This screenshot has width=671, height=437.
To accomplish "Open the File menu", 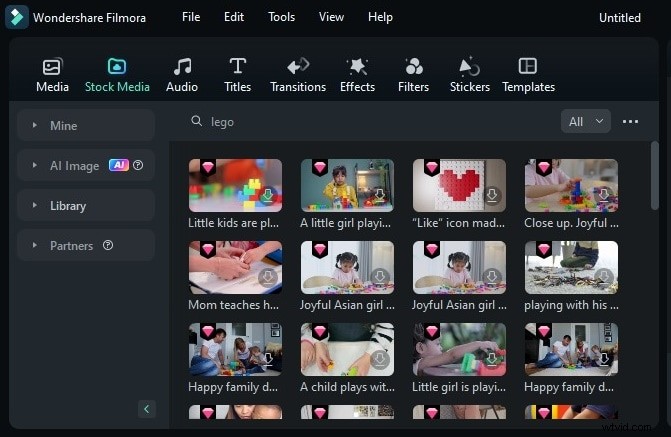I will [190, 17].
